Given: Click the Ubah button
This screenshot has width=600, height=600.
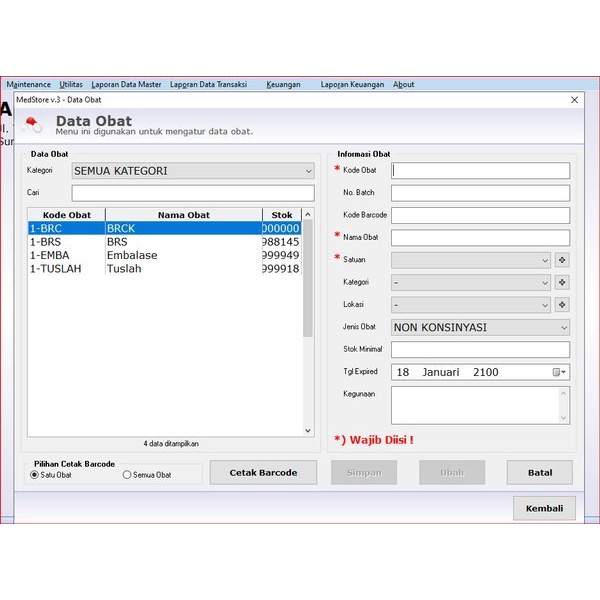Looking at the screenshot, I should click(452, 473).
